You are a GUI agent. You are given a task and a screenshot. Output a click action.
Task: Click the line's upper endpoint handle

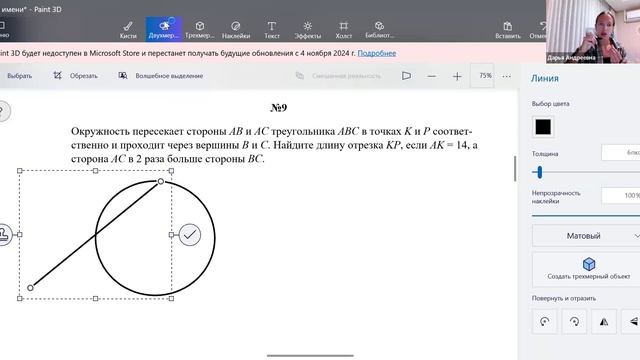[x=161, y=181]
